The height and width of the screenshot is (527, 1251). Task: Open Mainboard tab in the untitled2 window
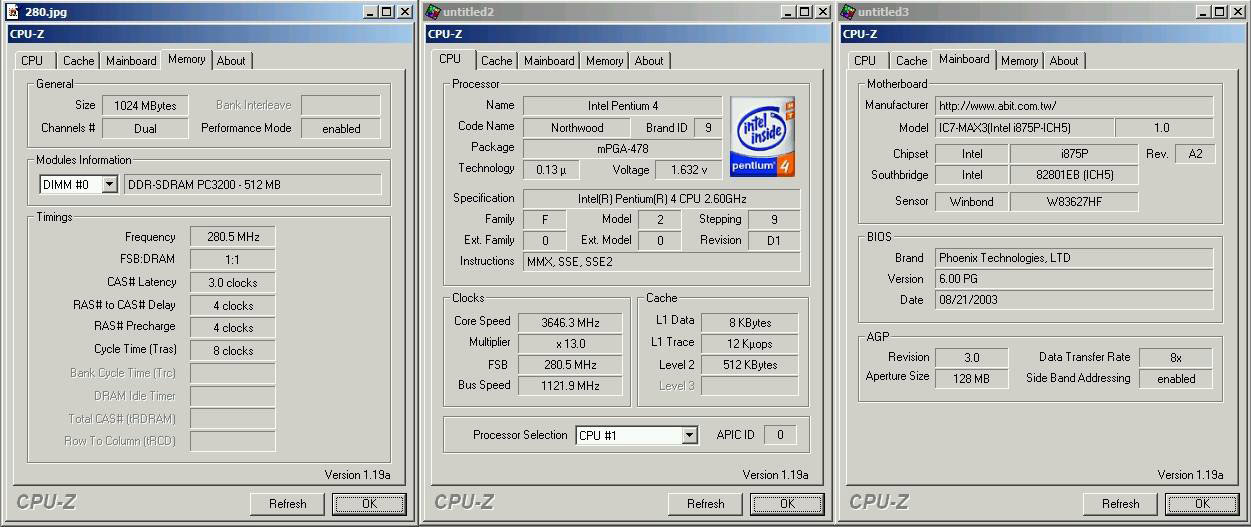coord(549,61)
